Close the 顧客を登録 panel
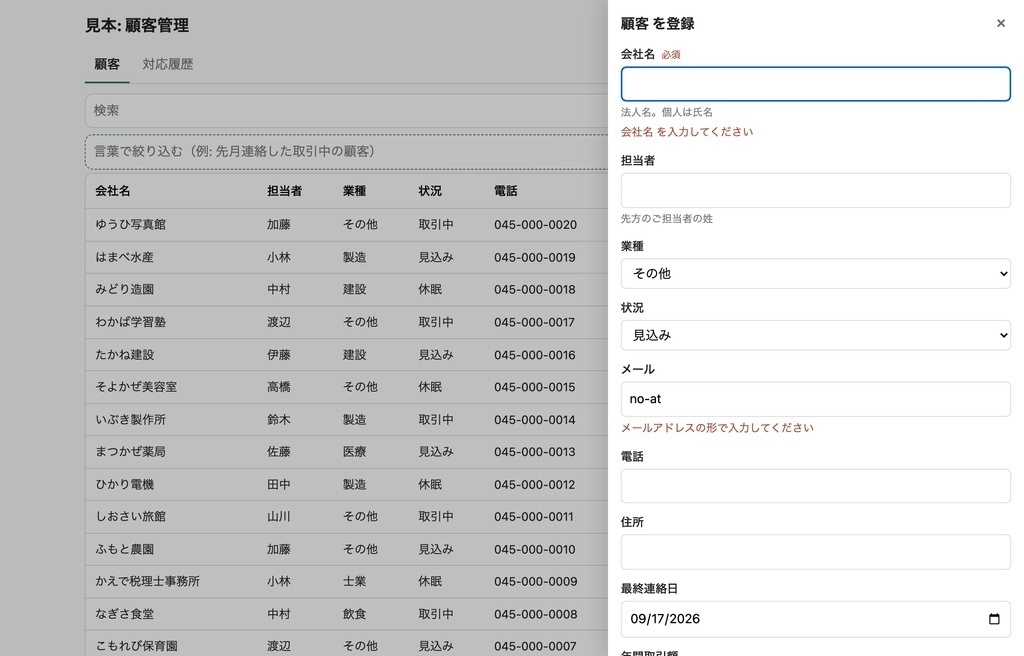The height and width of the screenshot is (656, 1024). pos(1000,24)
